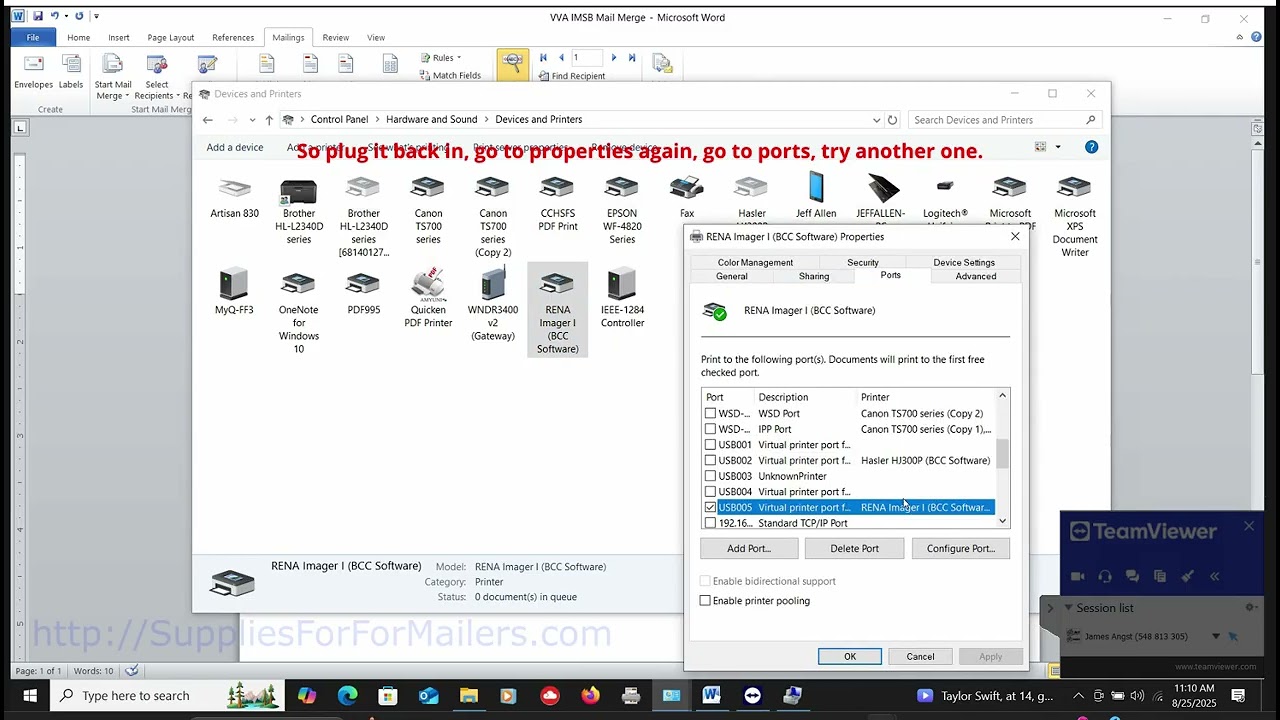Click the ports list vertical scrollbar
This screenshot has width=1280, height=720.
(1002, 458)
